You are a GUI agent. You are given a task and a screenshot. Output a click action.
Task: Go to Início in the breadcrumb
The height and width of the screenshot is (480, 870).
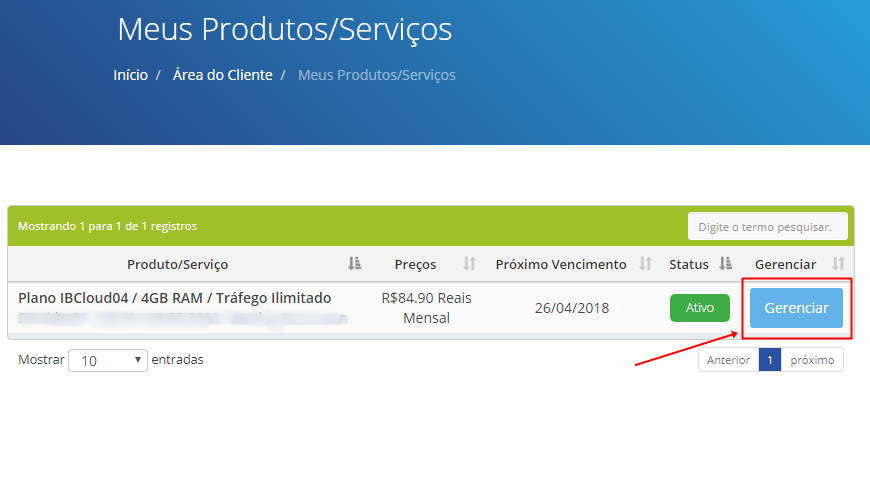[x=130, y=75]
